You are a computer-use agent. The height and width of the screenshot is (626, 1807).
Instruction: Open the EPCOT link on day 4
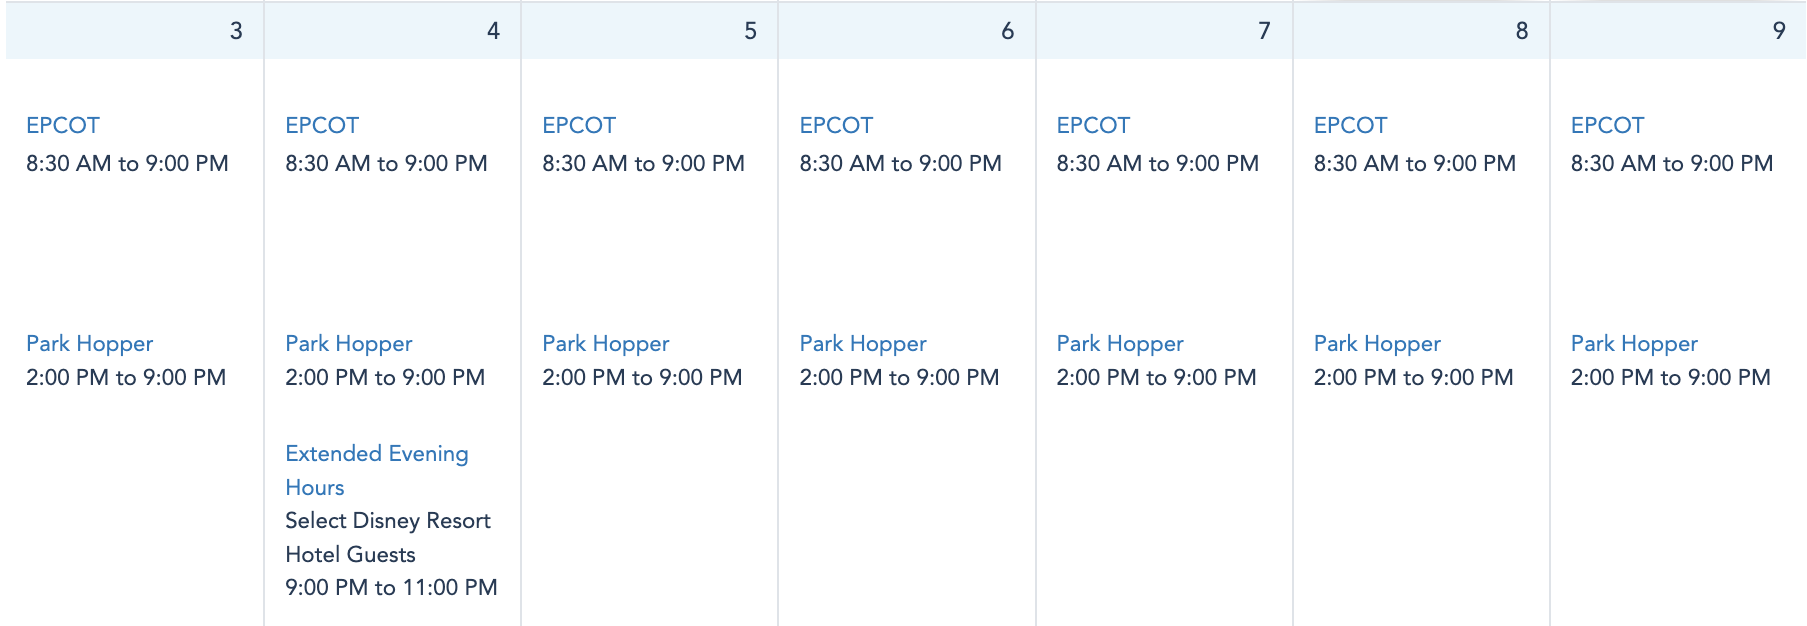point(322,126)
